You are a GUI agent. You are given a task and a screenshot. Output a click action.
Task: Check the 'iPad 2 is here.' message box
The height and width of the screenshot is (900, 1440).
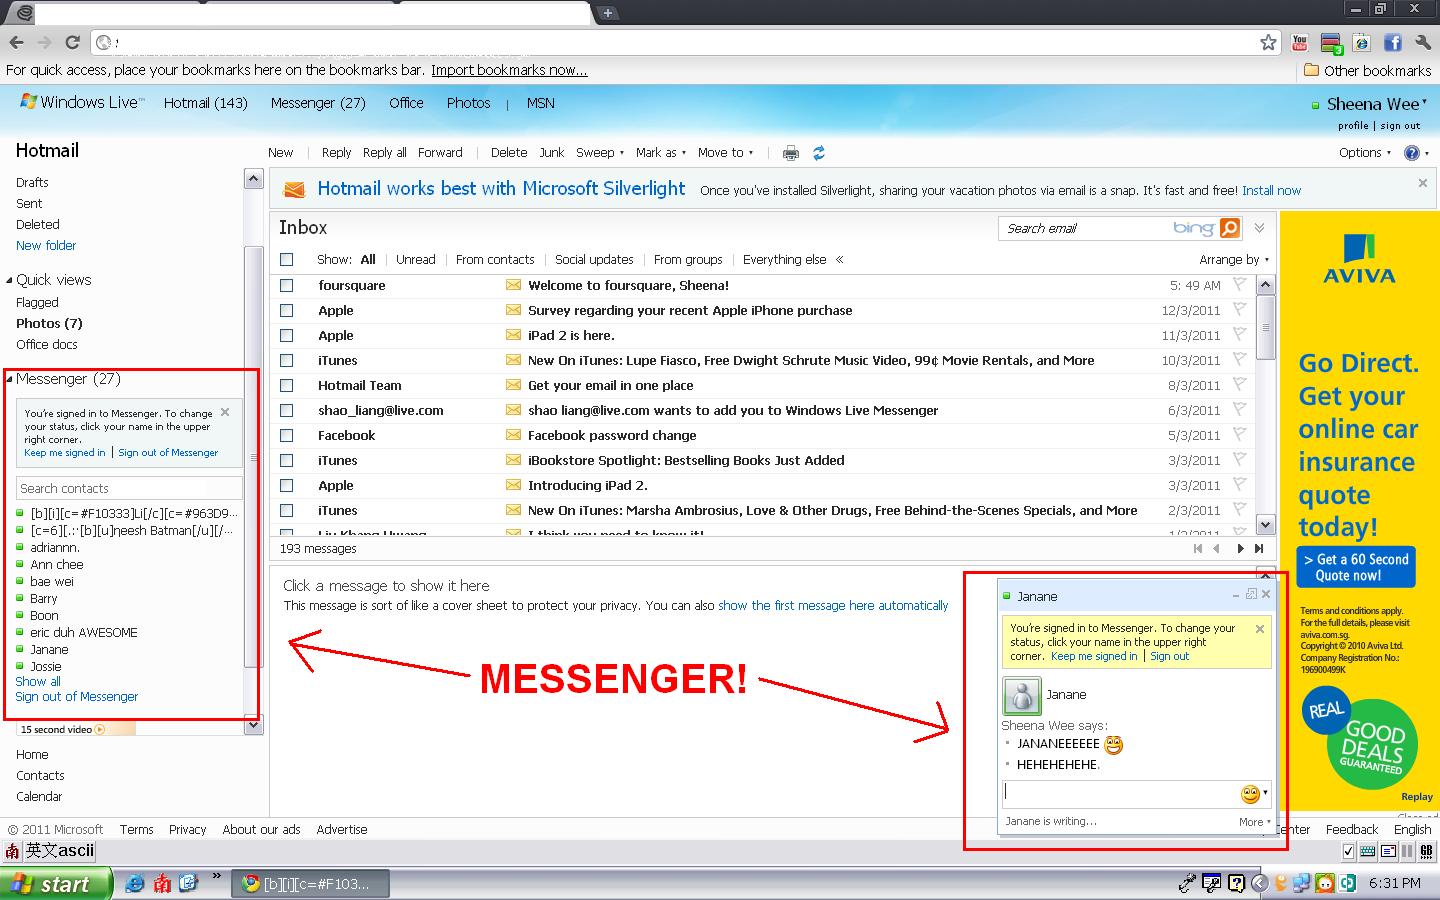287,335
